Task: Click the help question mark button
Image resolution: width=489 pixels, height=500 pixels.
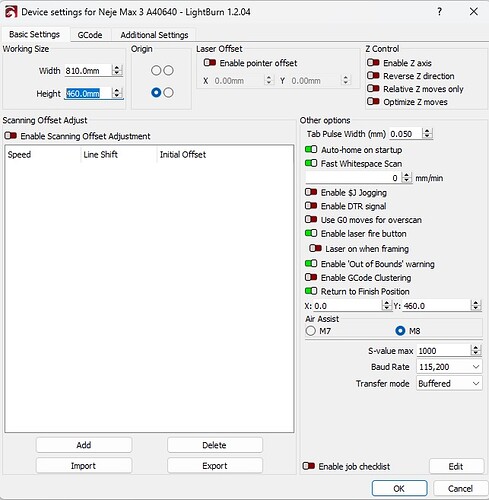Action: coord(439,12)
